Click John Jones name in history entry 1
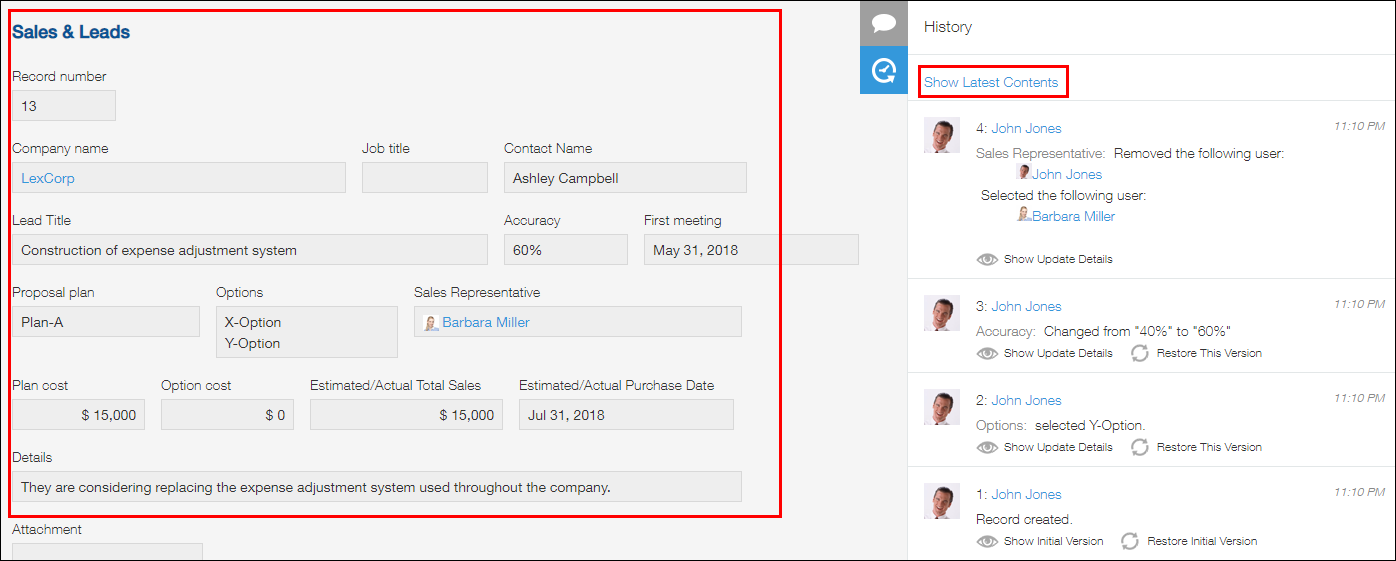1396x561 pixels. click(x=1026, y=494)
